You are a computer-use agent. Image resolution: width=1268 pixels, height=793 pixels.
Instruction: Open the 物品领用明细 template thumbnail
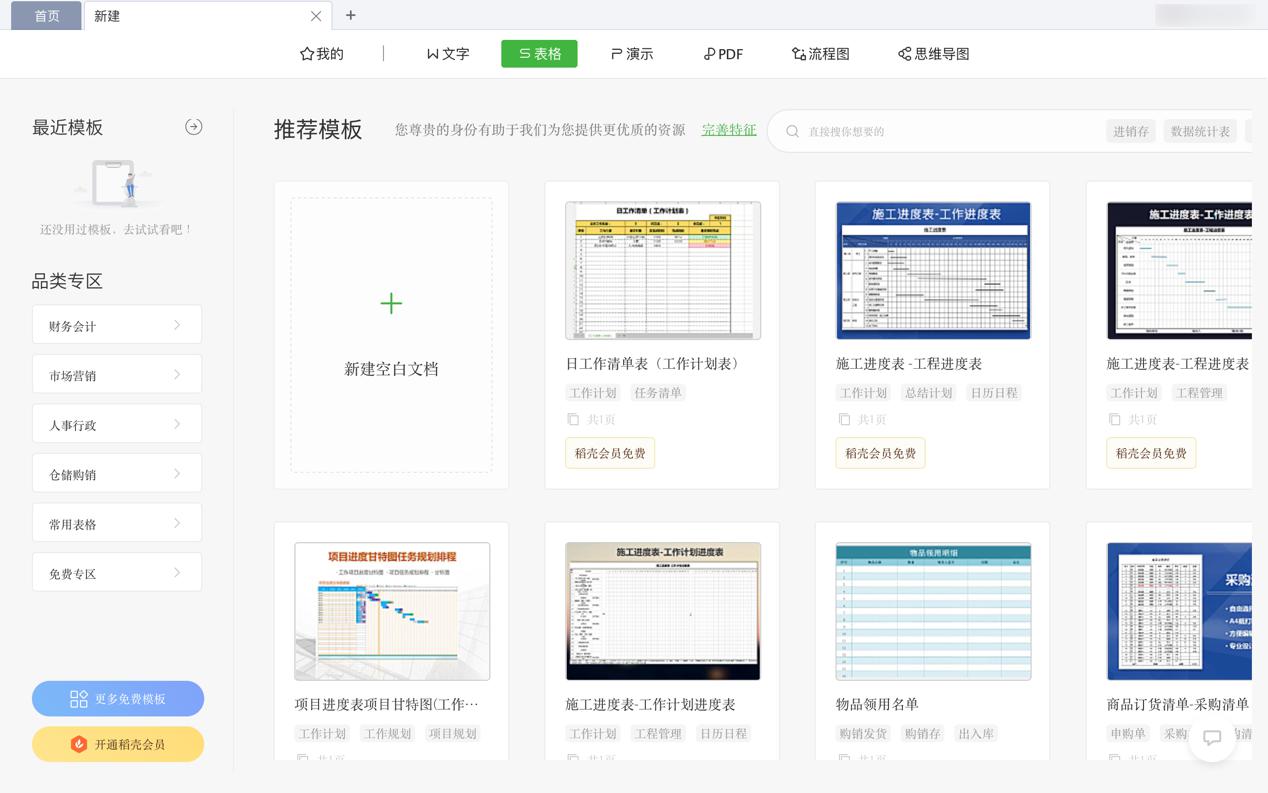tap(933, 611)
